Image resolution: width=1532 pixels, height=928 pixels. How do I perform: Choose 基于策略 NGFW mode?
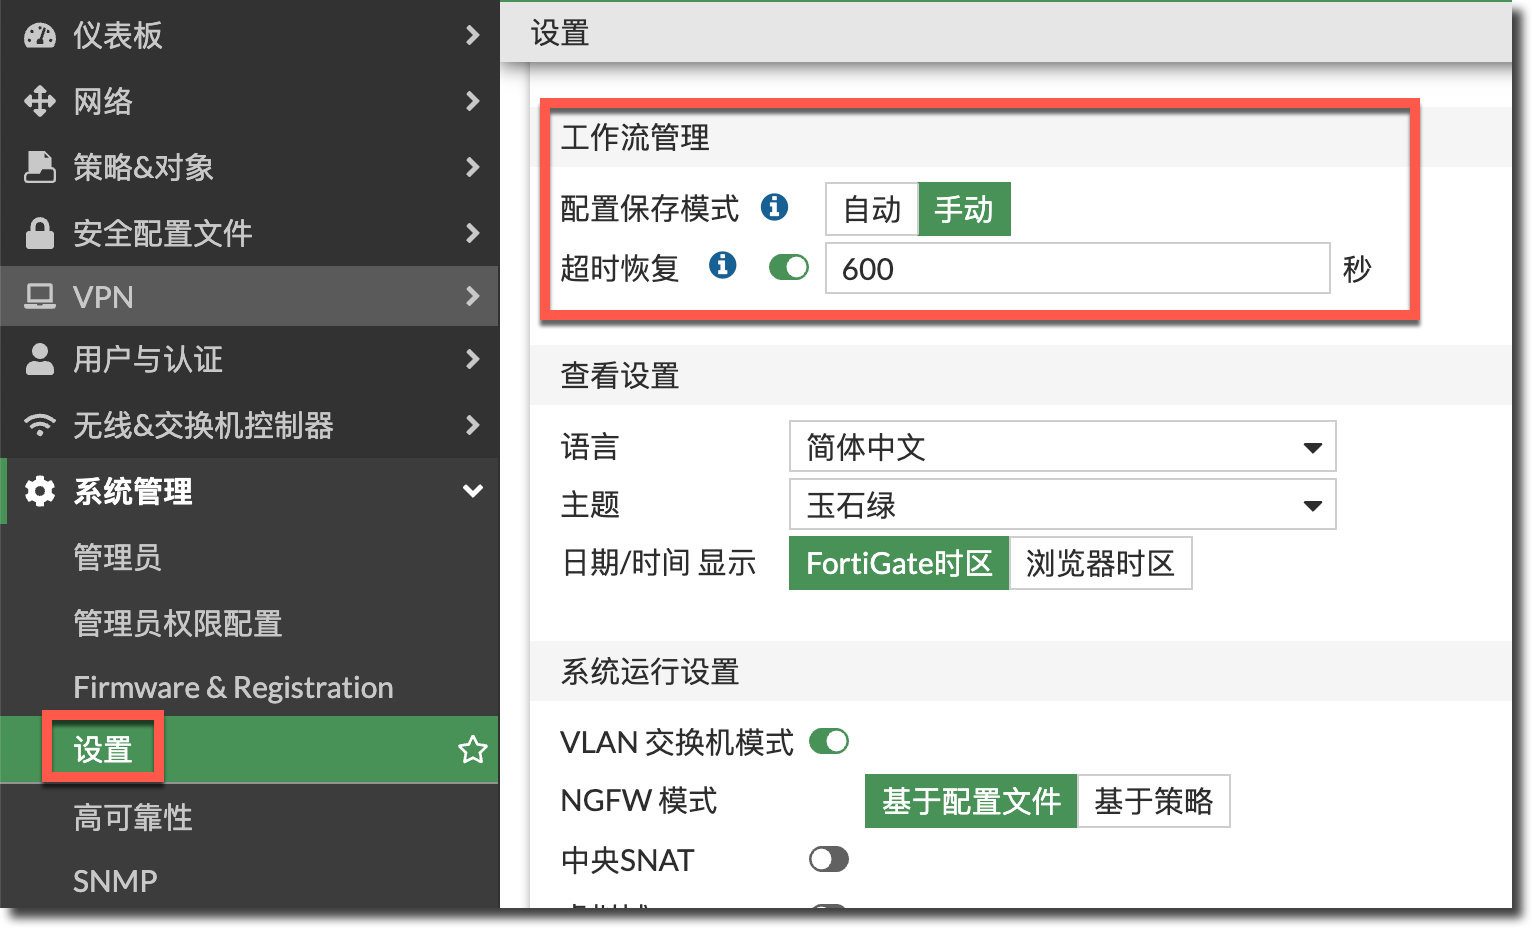1153,801
